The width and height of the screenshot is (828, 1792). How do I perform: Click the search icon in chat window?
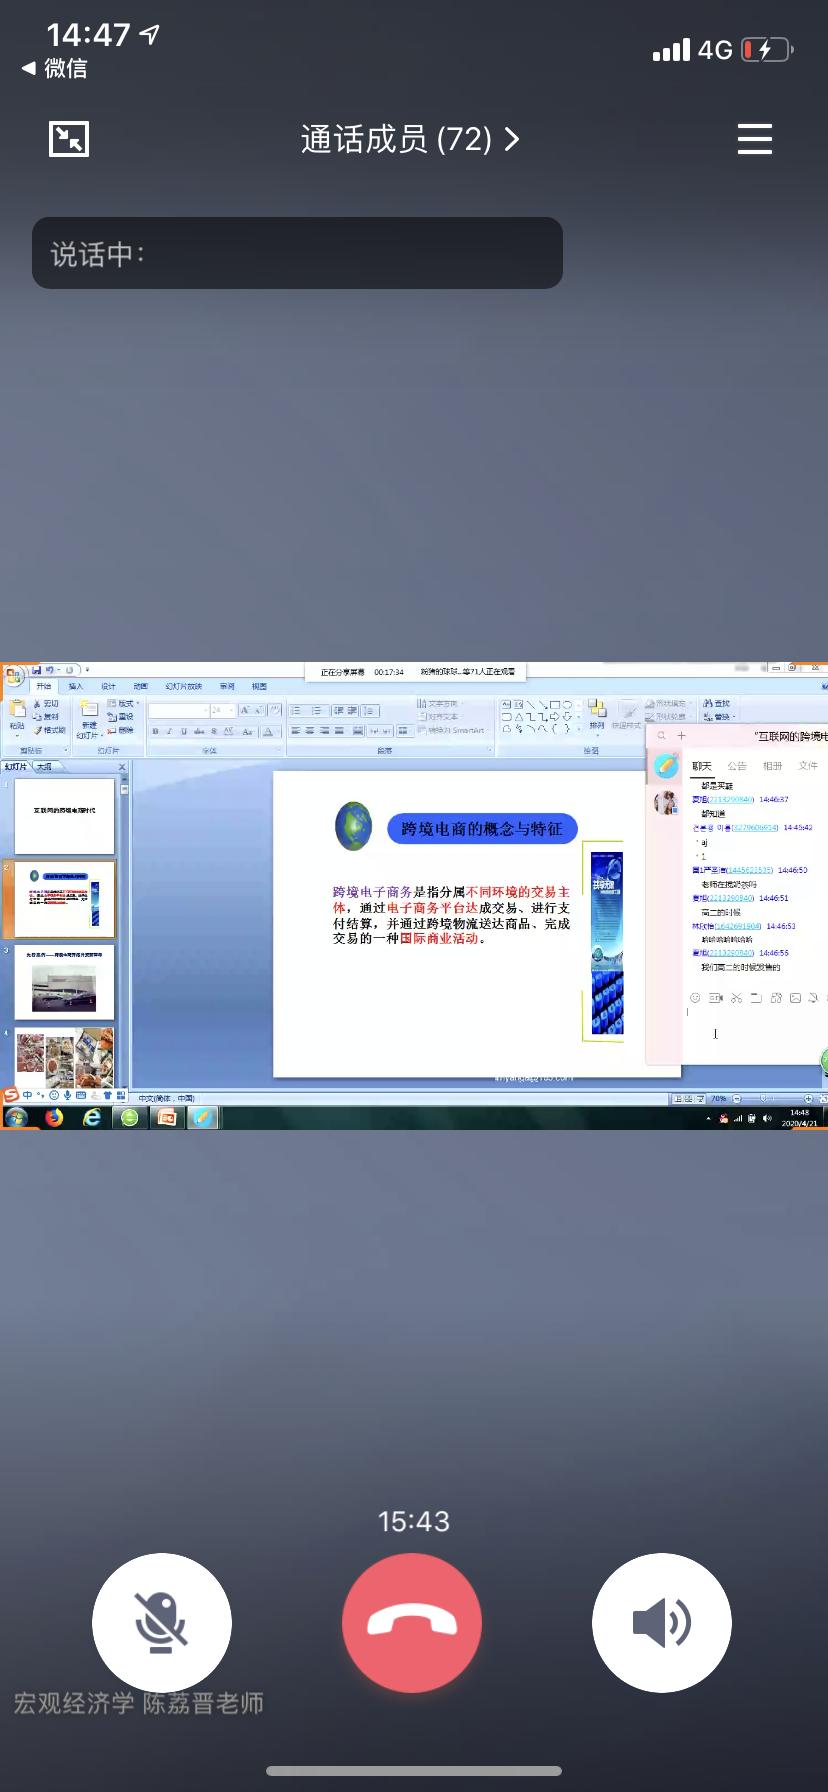point(661,736)
